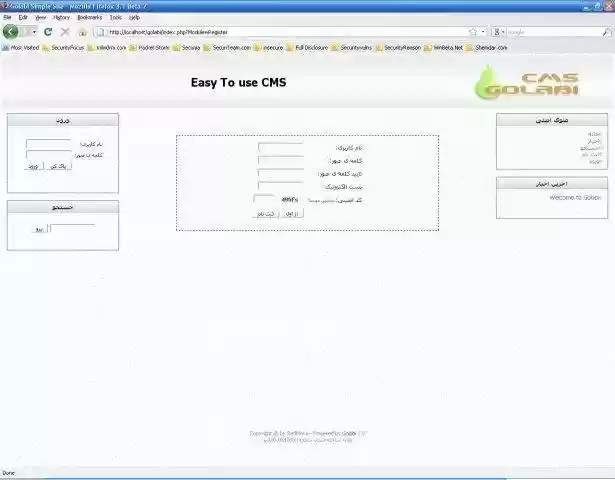Screen dimensions: 615x480
Task: Open the SecurityFocus bookmark
Action: point(64,47)
